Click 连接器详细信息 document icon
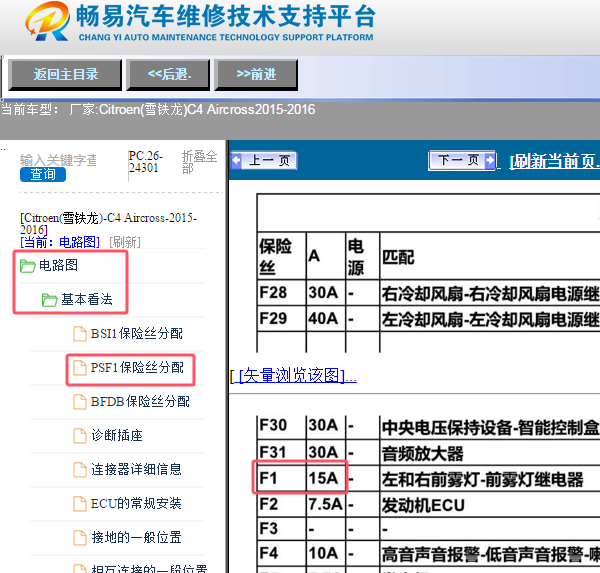Viewport: 600px width, 573px height. 80,470
